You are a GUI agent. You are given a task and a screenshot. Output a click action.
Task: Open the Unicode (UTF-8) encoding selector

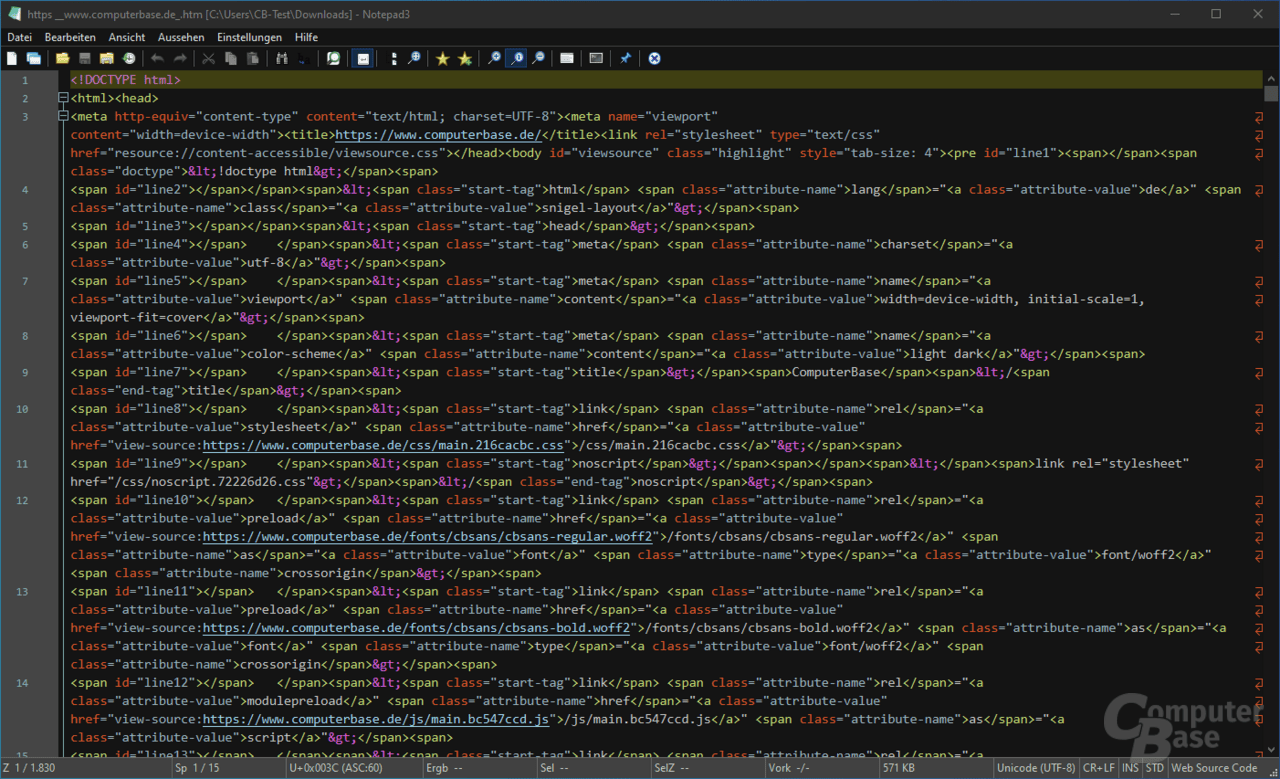pos(1036,768)
